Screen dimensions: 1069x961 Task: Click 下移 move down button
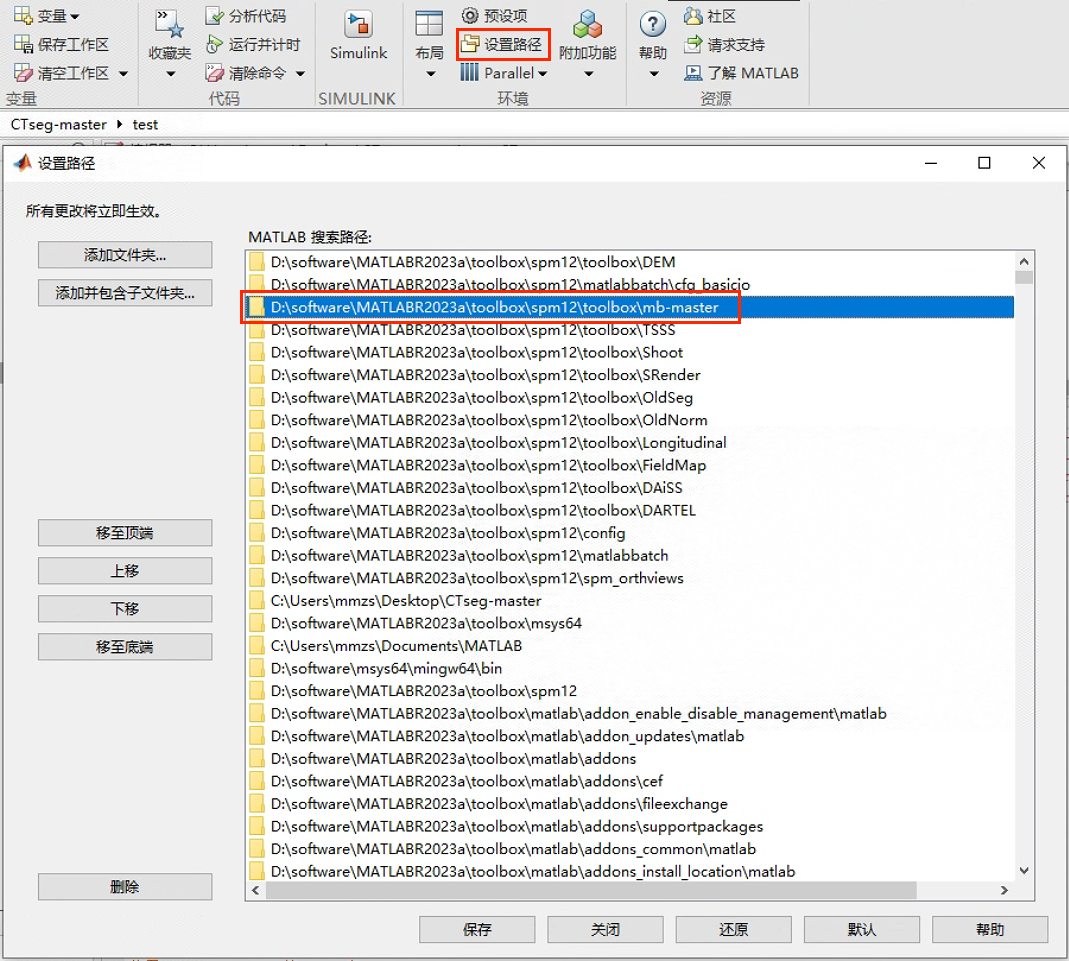(x=125, y=609)
